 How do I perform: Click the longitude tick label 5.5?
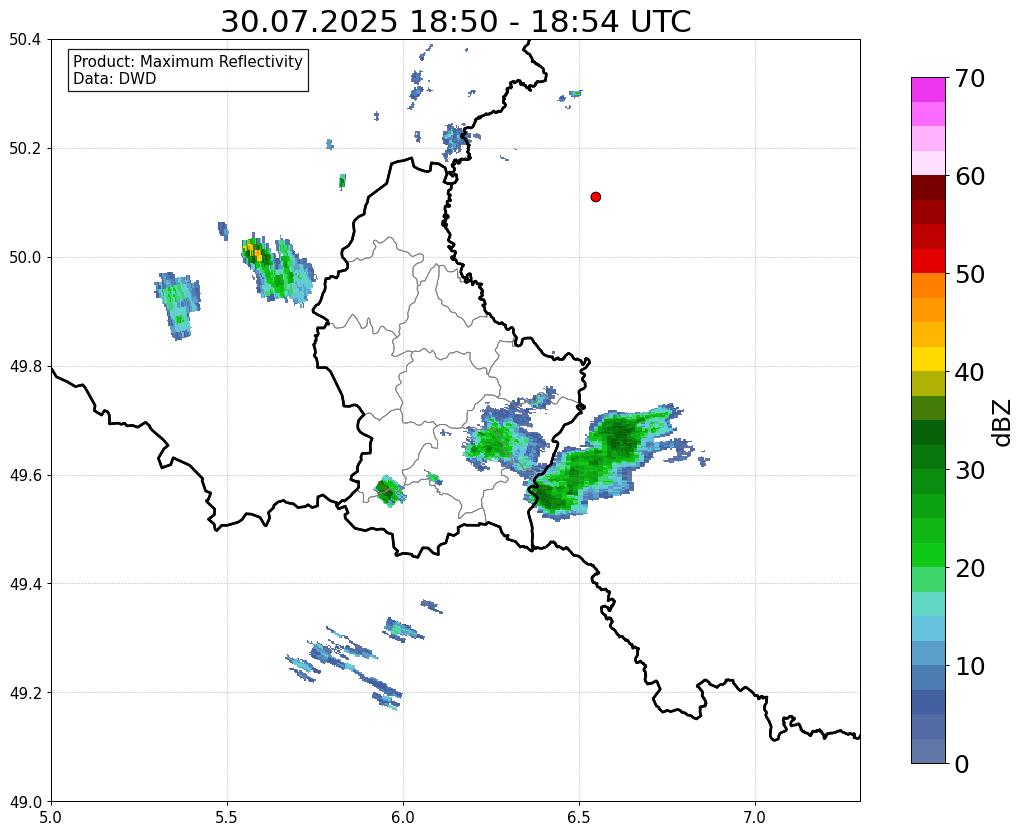click(x=227, y=817)
